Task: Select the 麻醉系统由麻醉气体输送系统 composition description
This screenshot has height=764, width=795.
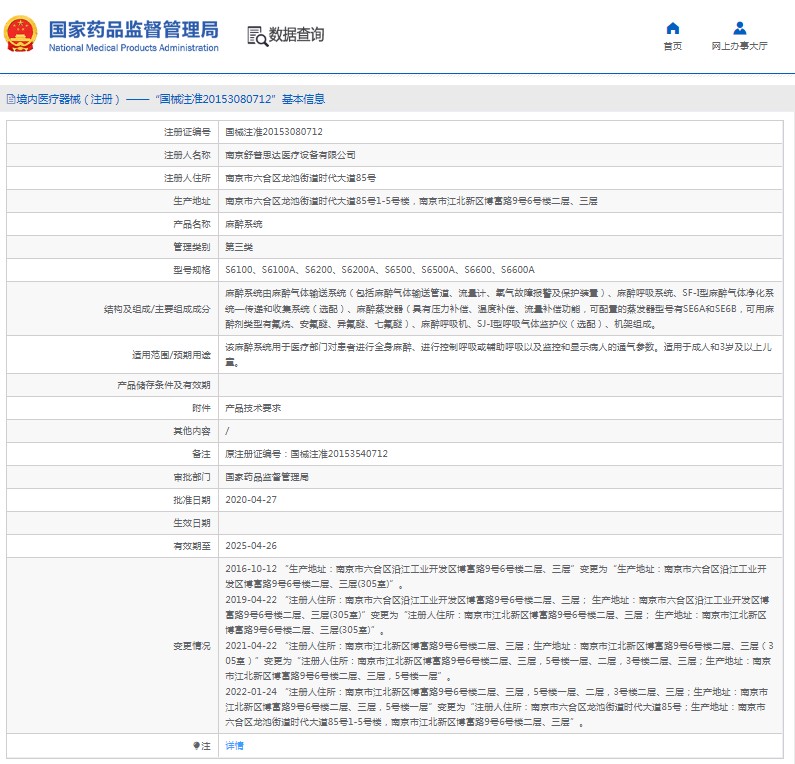Action: click(499, 308)
